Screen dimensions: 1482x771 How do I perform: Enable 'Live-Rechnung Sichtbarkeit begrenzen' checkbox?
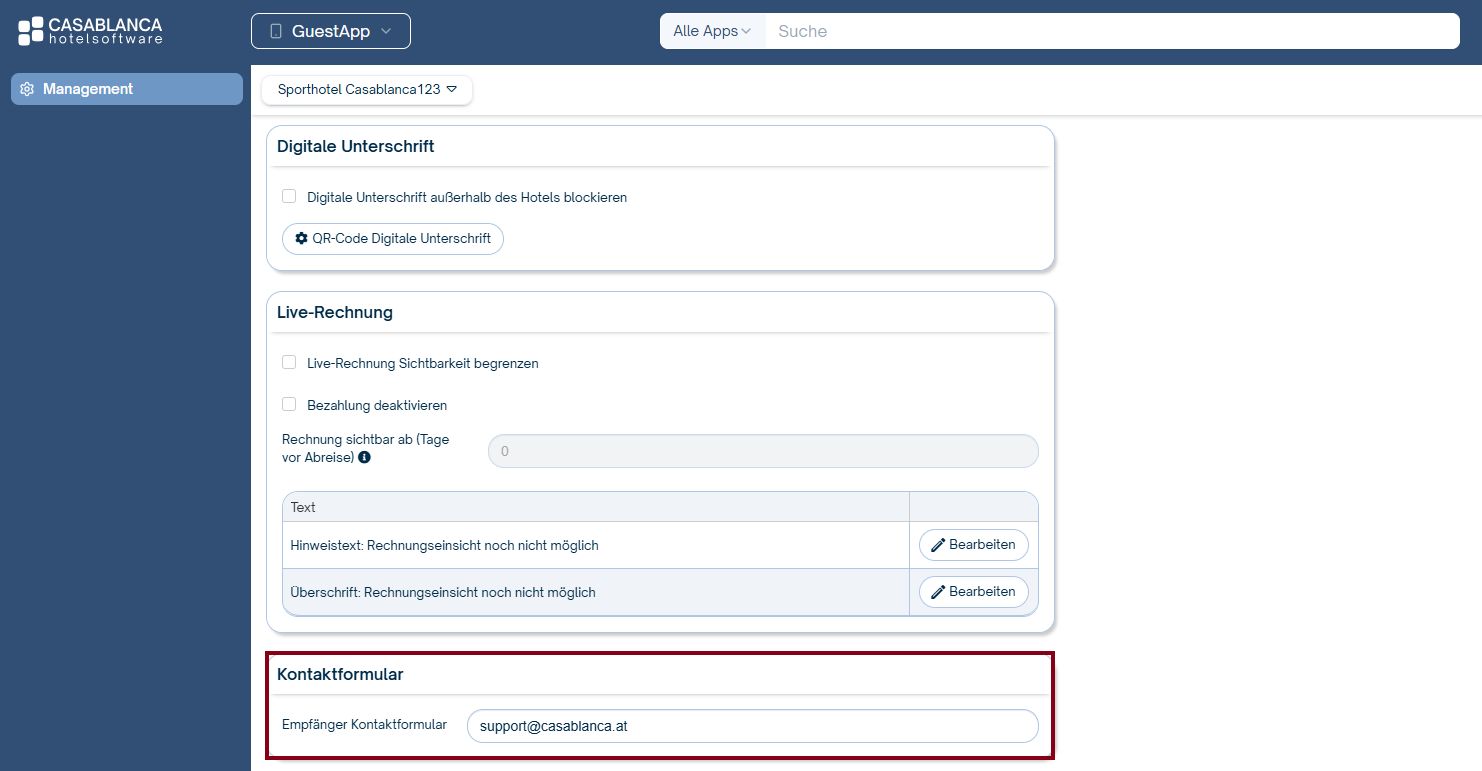coord(289,362)
